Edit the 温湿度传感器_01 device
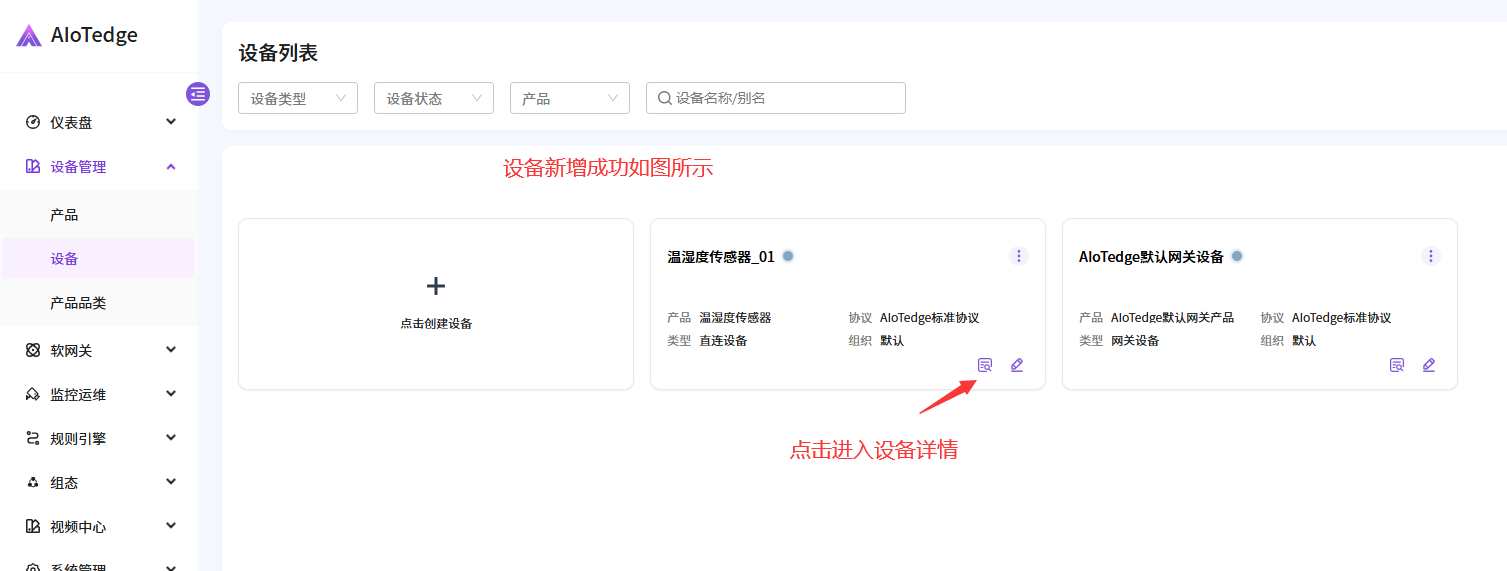Viewport: 1507px width, 571px height. pos(1017,365)
